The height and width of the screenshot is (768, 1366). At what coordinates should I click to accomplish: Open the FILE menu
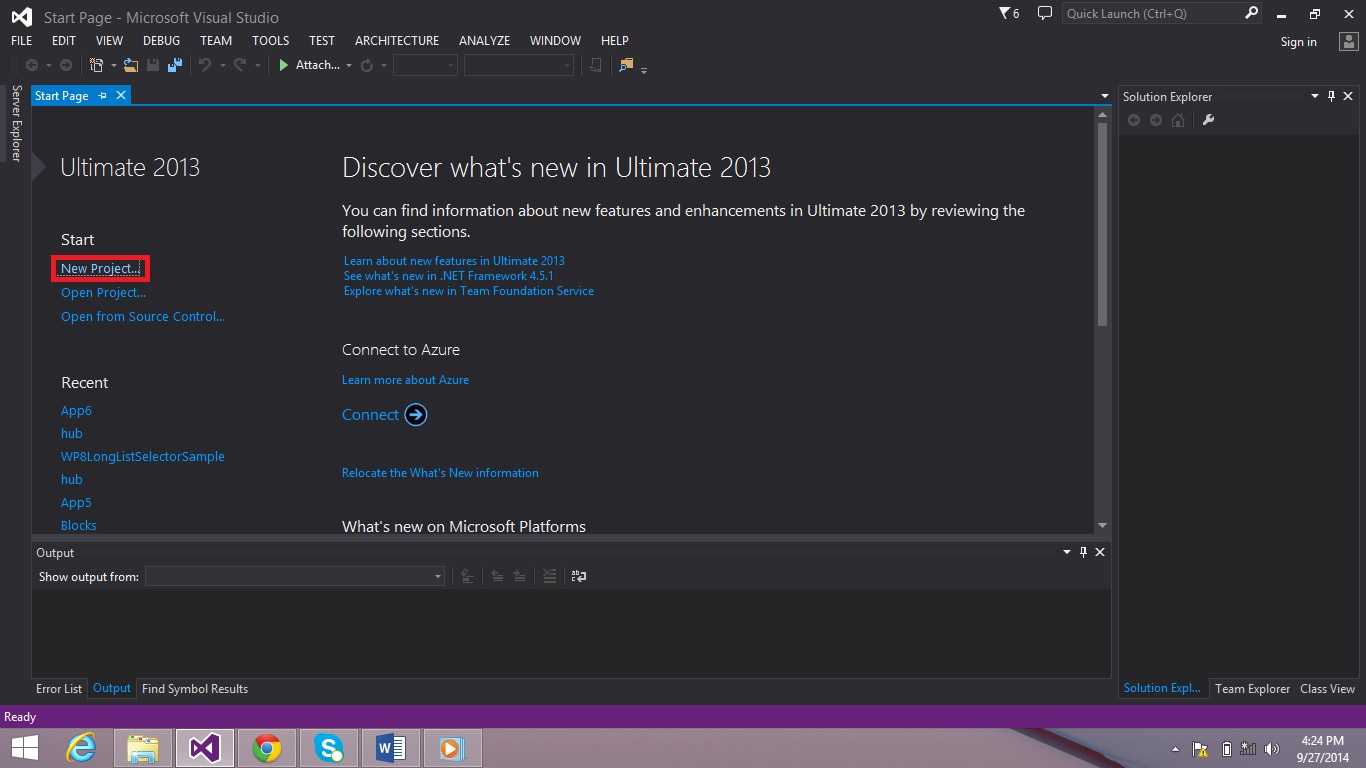click(x=21, y=41)
